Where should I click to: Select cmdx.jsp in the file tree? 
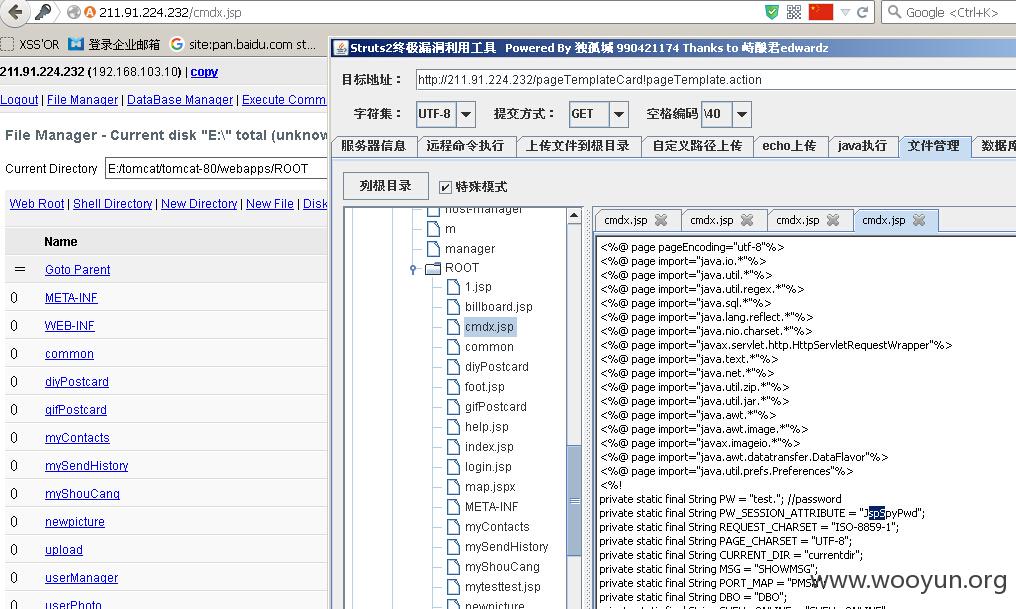tap(489, 327)
